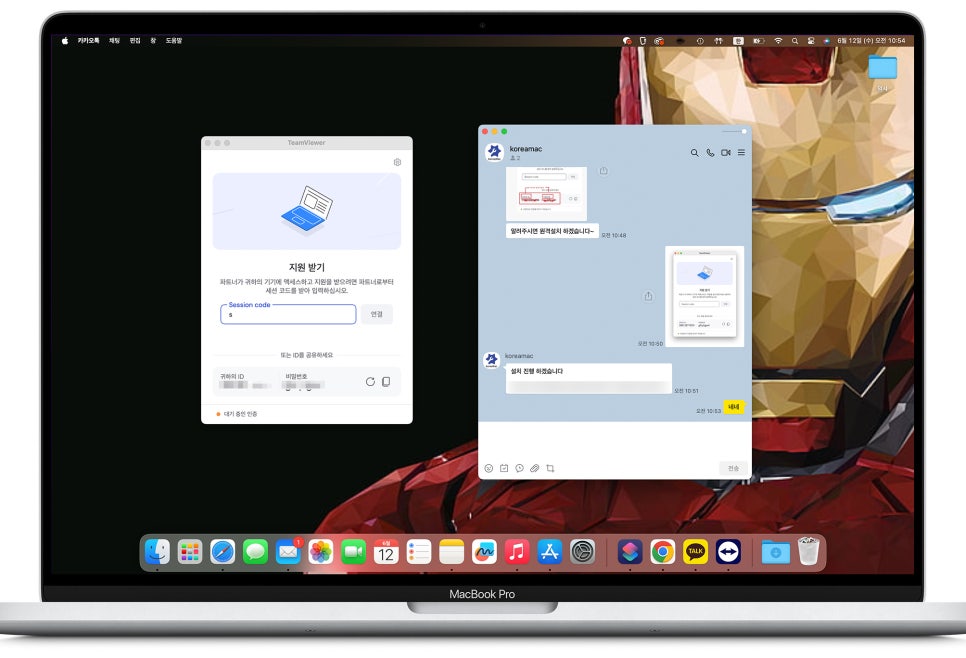Open Photos from the Dock
The height and width of the screenshot is (658, 966).
coord(320,552)
